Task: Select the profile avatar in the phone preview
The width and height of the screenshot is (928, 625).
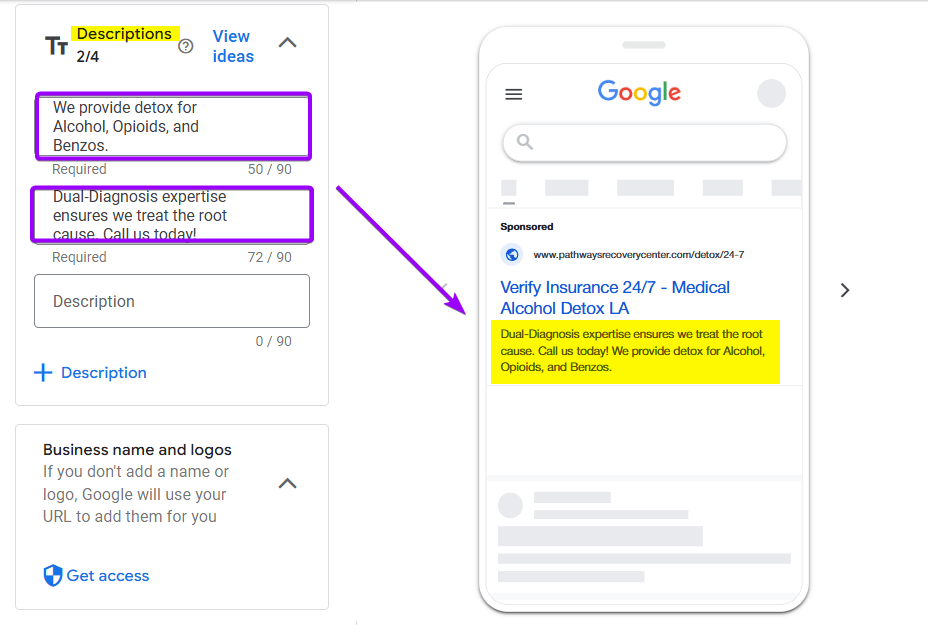Action: pos(771,92)
